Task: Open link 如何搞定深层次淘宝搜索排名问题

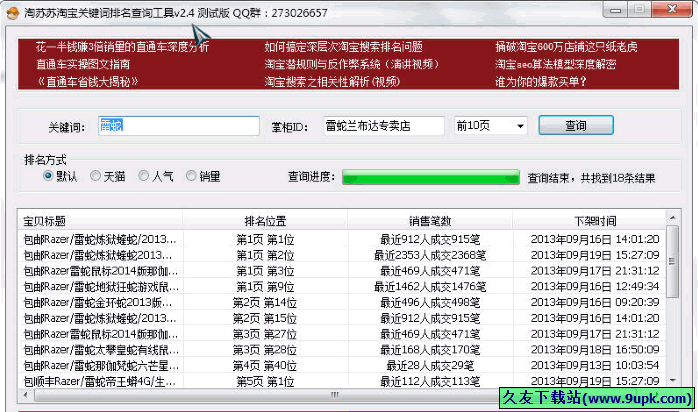Action: point(343,47)
